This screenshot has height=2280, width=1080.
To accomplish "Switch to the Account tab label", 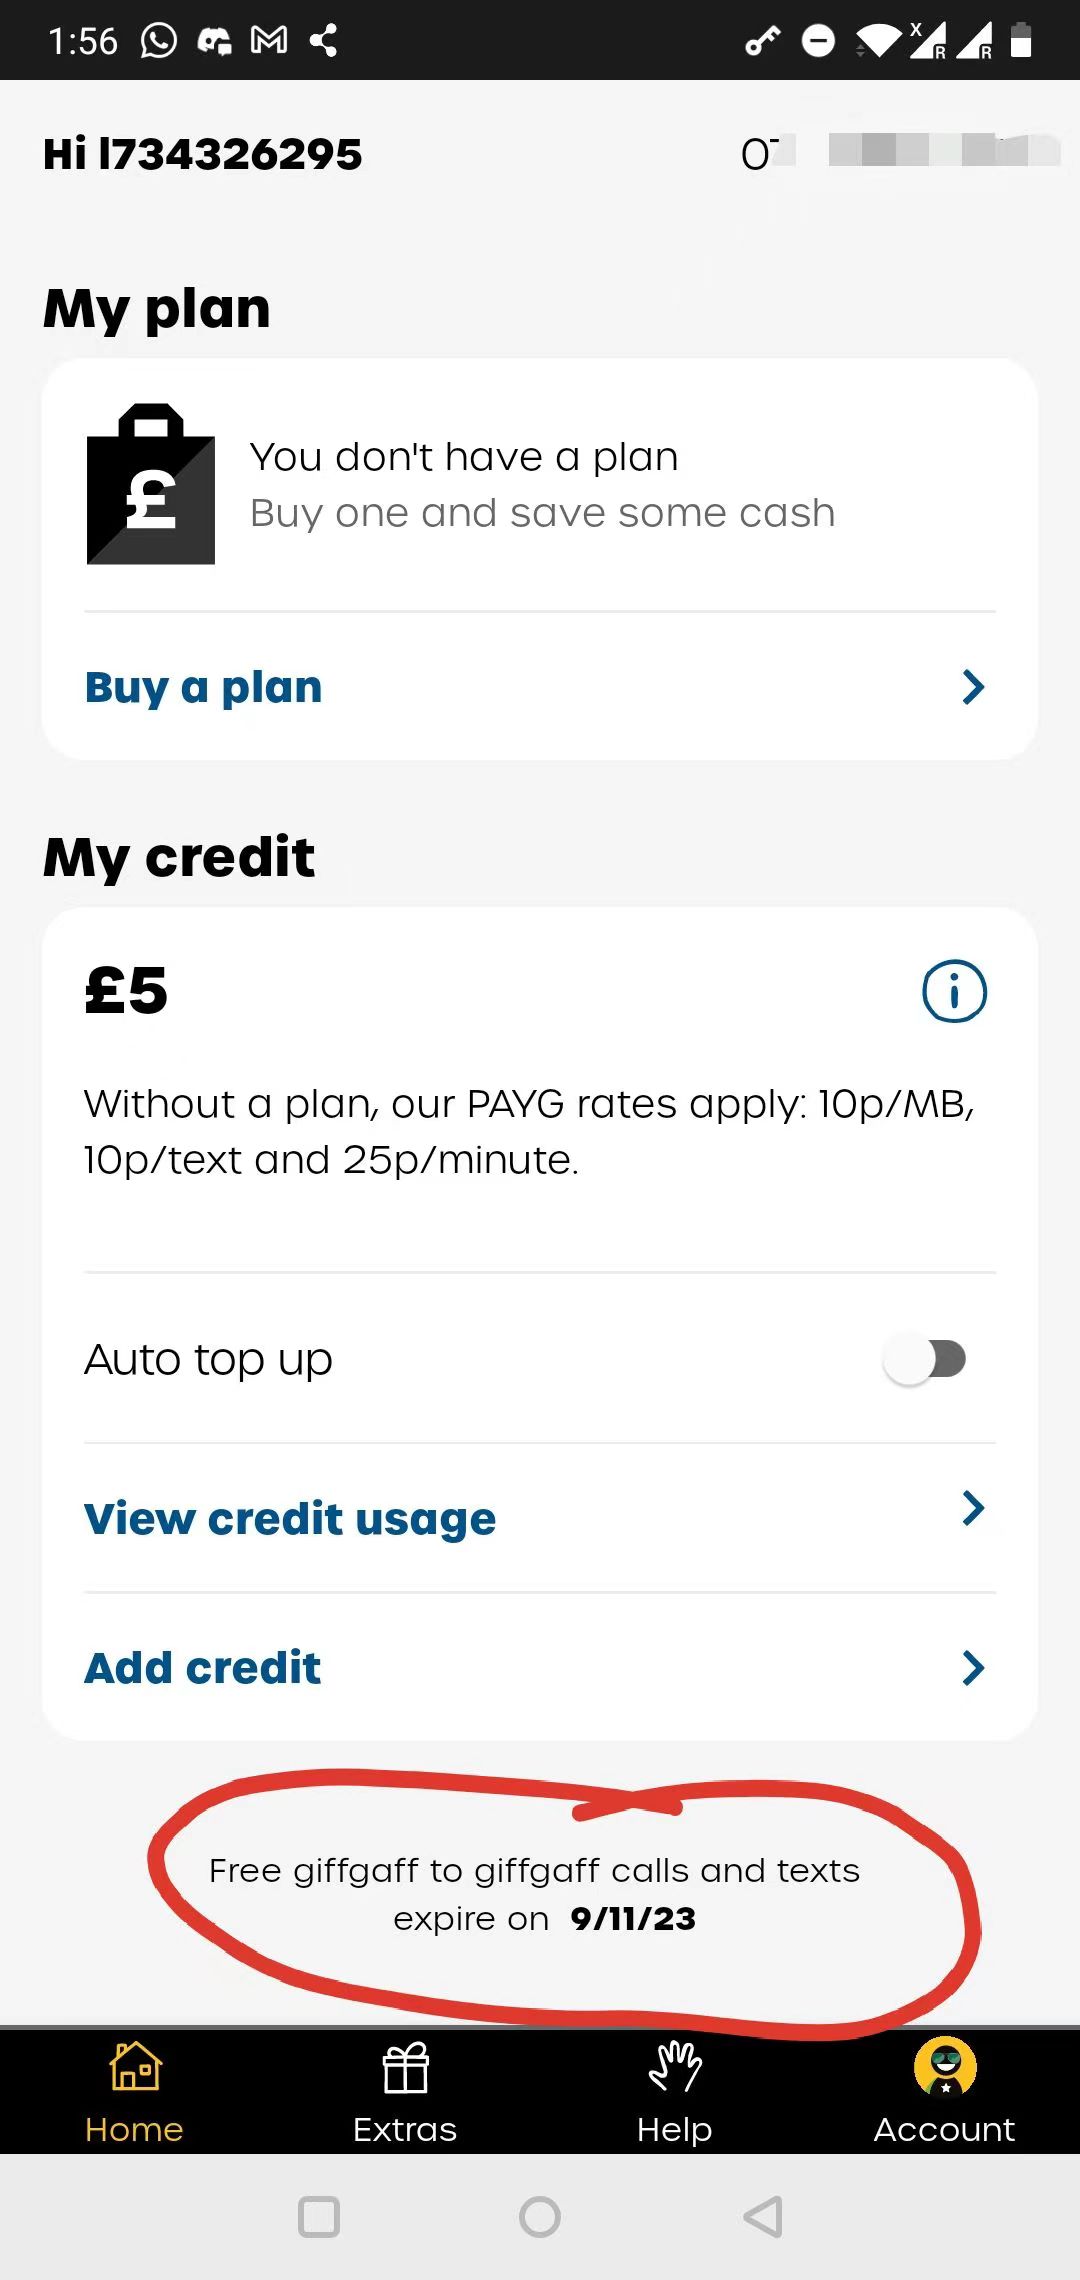I will coord(944,2129).
